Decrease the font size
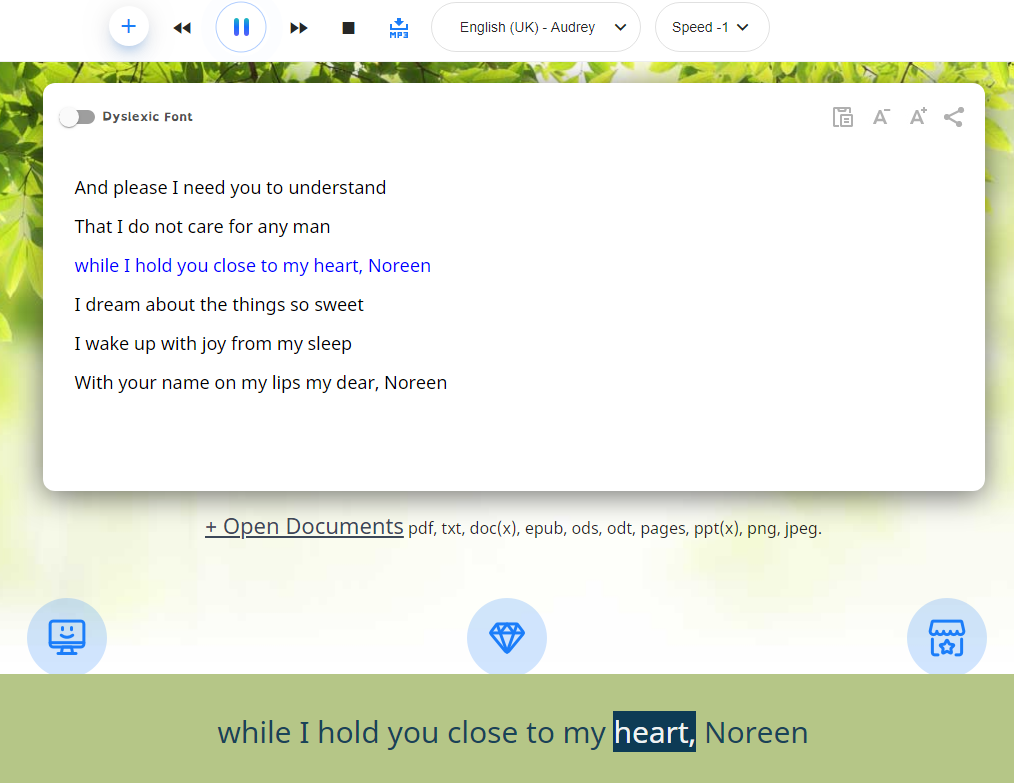The width and height of the screenshot is (1014, 783). pos(881,117)
